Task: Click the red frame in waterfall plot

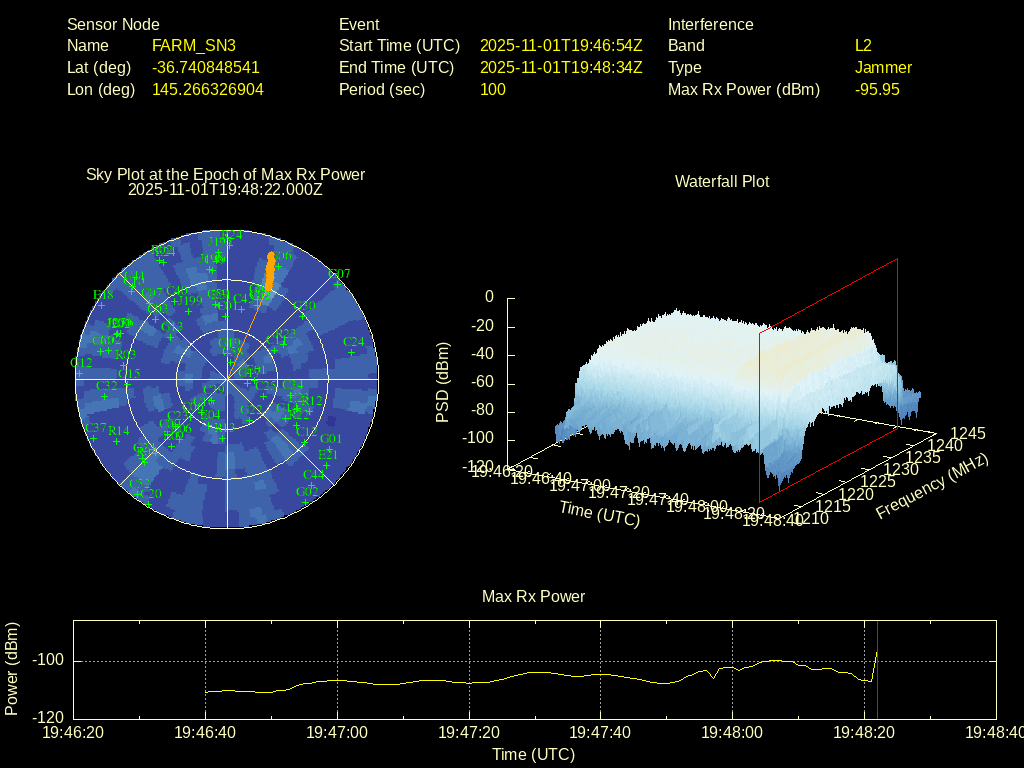Action: coord(828,294)
